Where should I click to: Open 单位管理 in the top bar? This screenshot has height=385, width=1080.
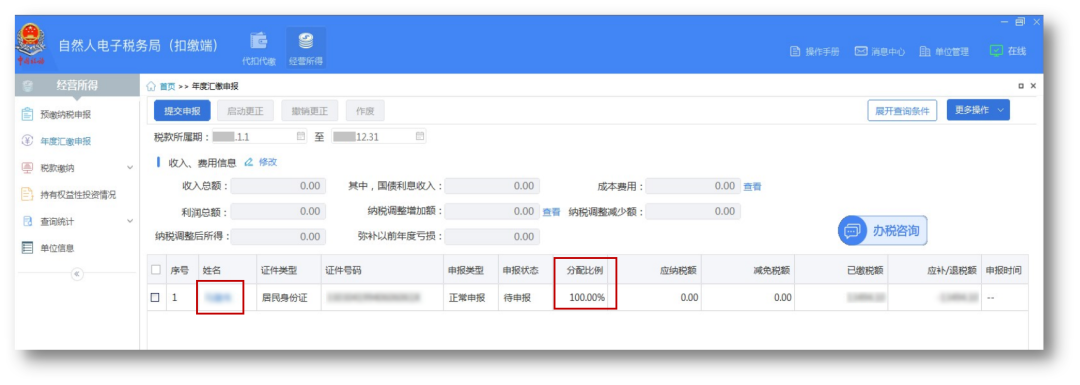pyautogui.click(x=944, y=52)
